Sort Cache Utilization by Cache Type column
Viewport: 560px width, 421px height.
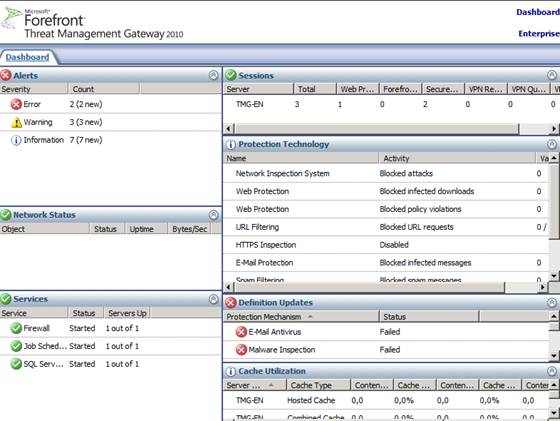pos(318,385)
